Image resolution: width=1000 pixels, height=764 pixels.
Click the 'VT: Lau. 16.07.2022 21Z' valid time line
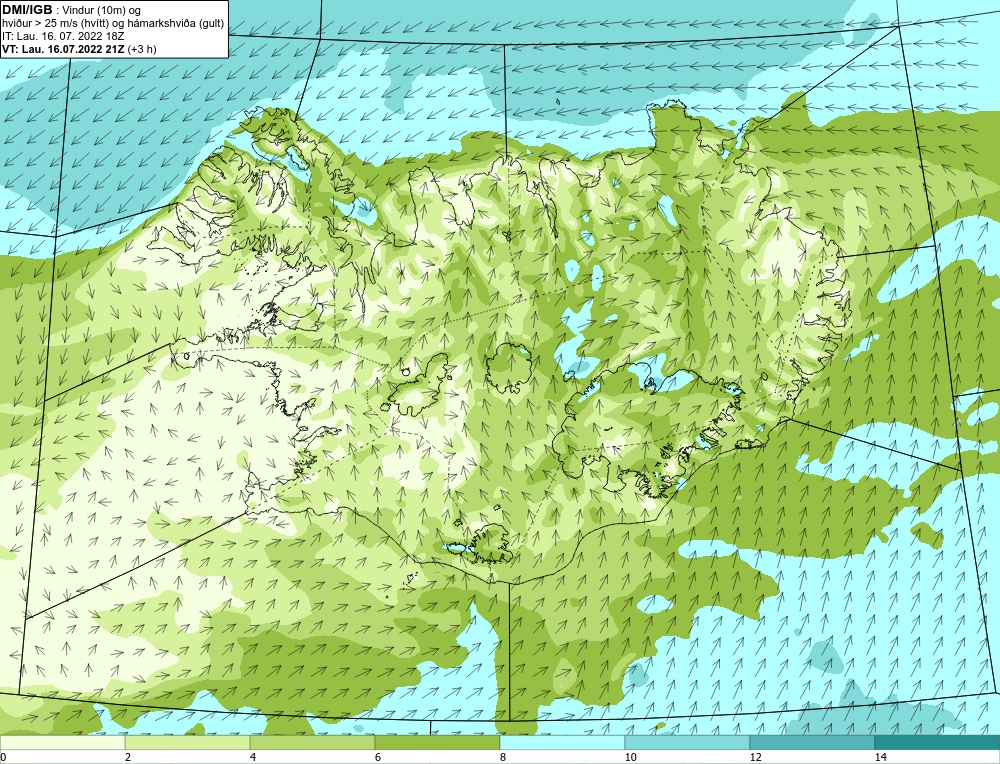[x=79, y=49]
